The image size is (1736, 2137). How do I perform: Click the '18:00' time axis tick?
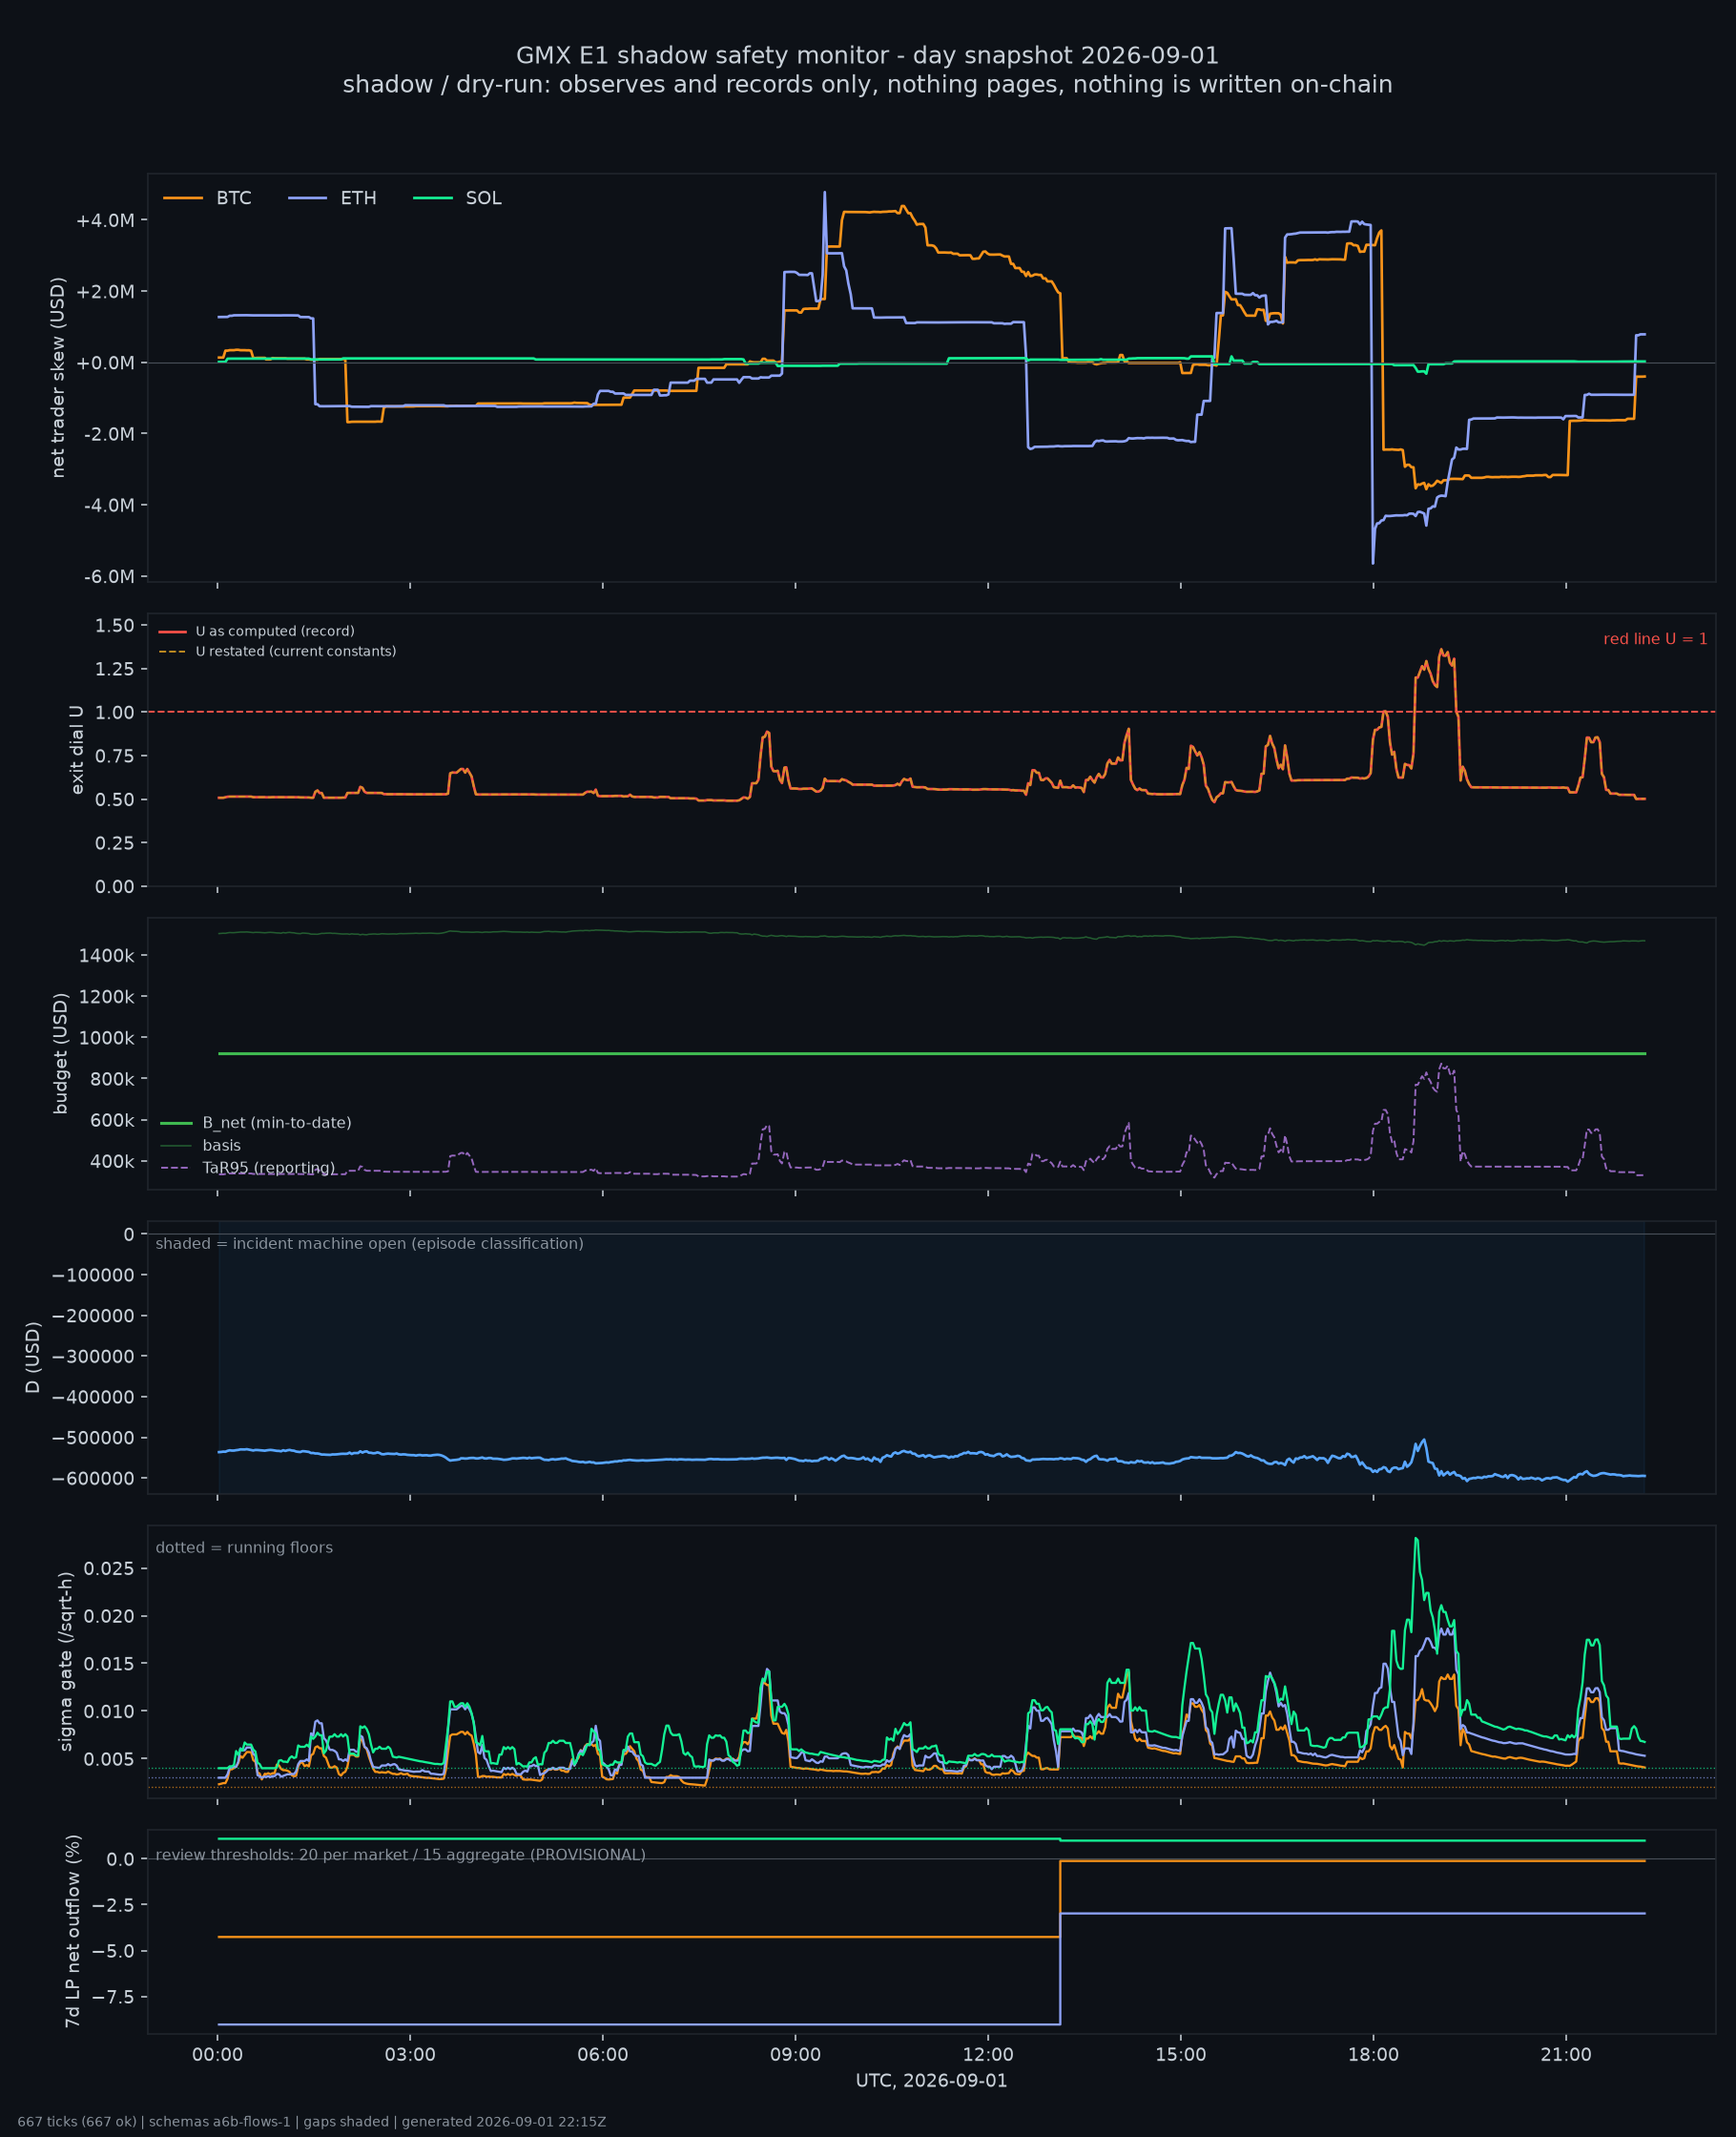click(1373, 2055)
